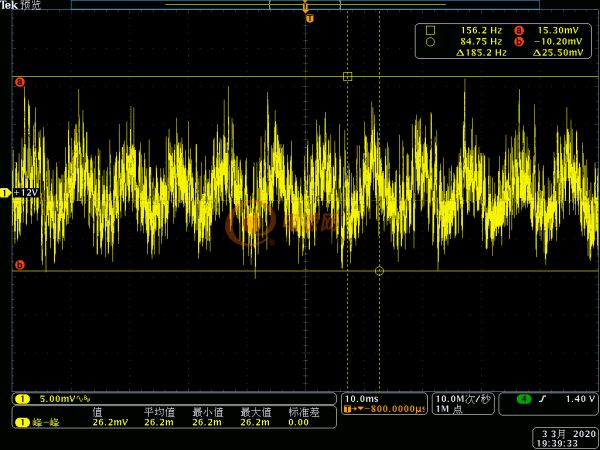Click the green channel 4 trigger source badge
This screenshot has width=600, height=450.
point(524,399)
